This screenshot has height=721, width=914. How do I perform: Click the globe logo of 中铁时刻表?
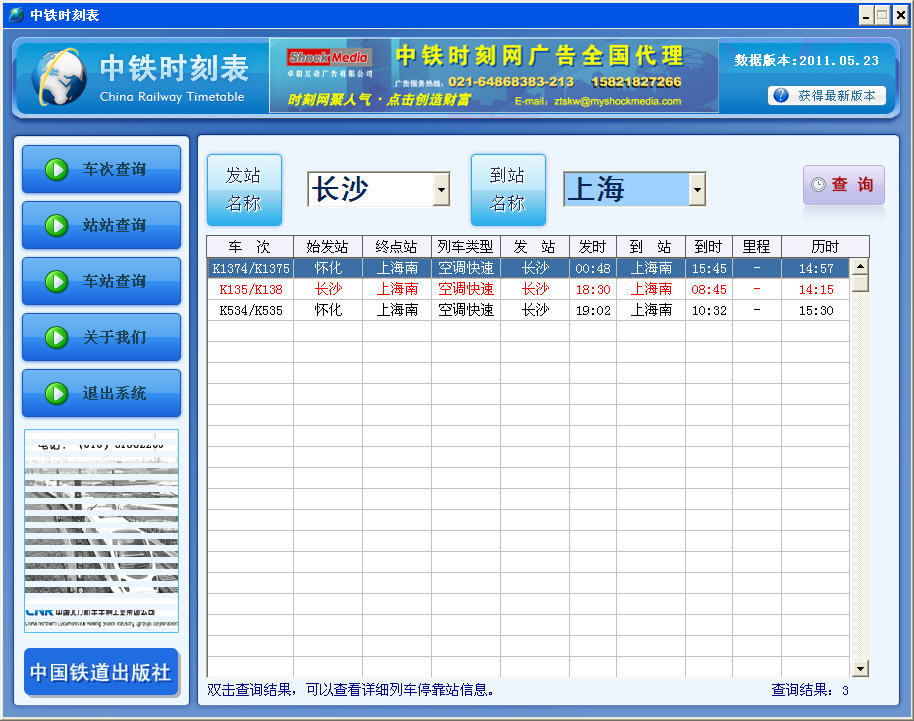(59, 78)
